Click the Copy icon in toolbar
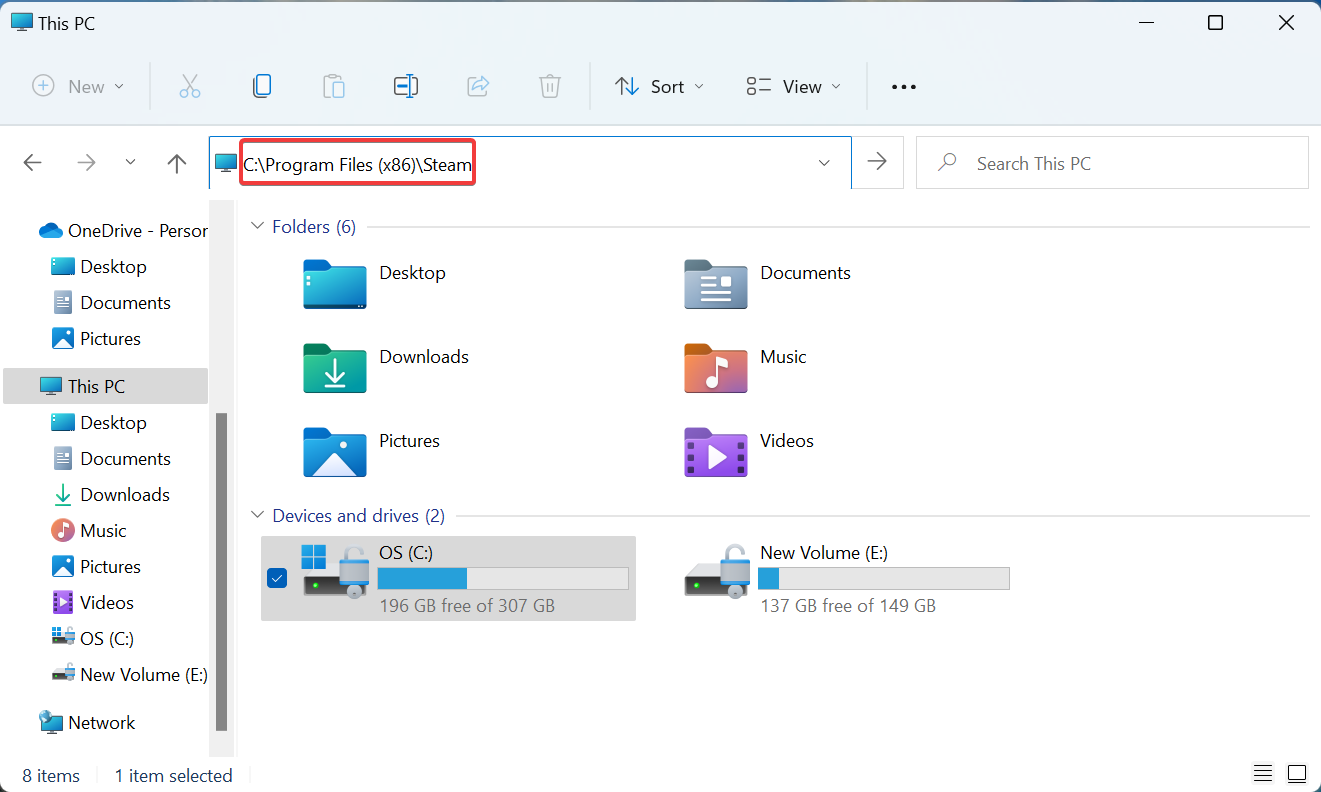Viewport: 1321px width, 792px height. pyautogui.click(x=262, y=87)
